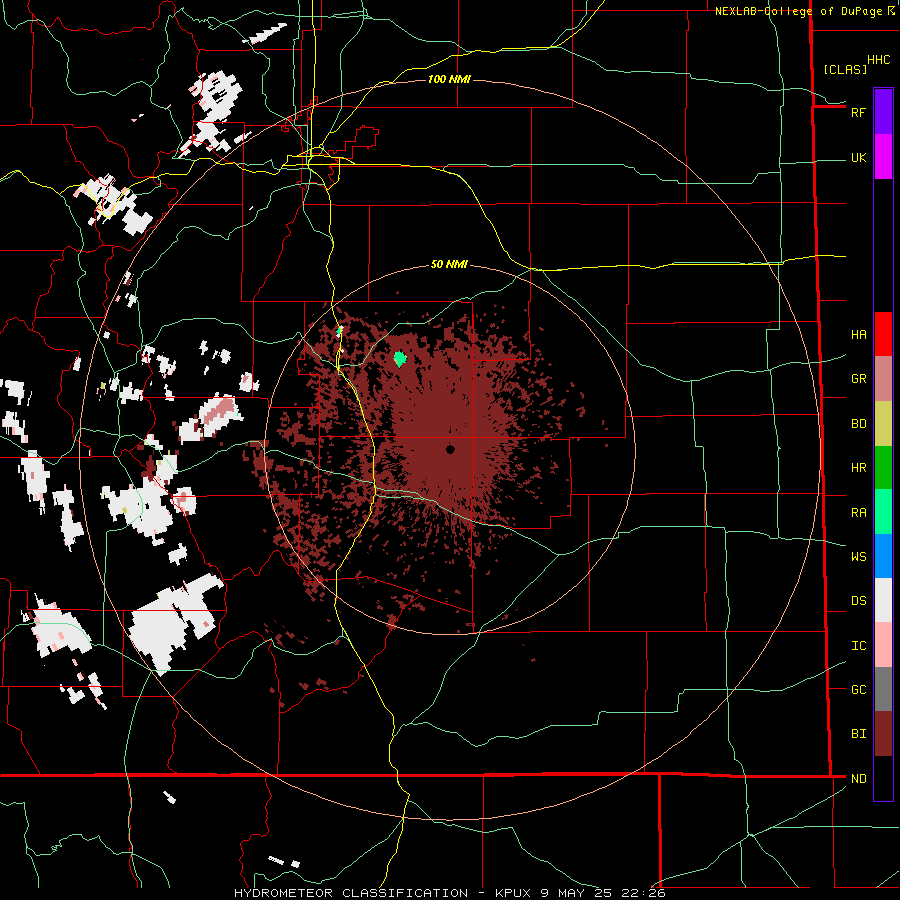
Task: Pick the dark green HR legend swatch
Action: [x=883, y=468]
